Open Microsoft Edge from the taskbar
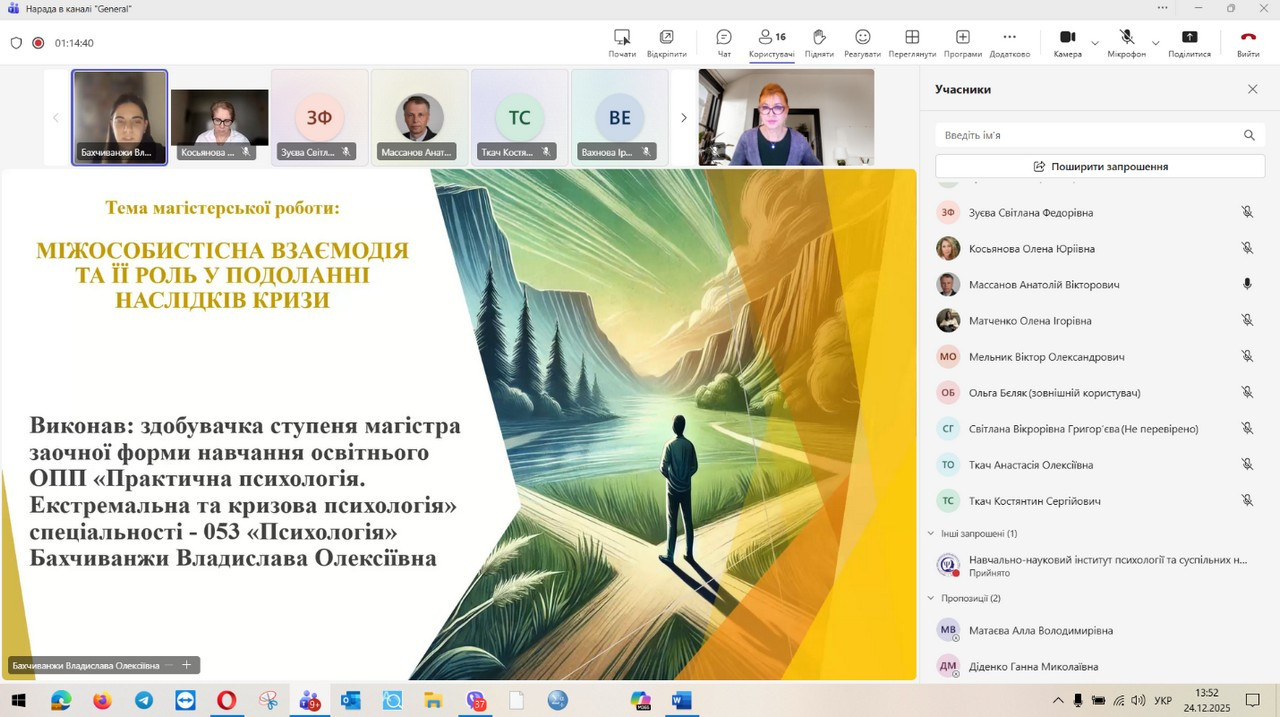1280x717 pixels. [61, 700]
